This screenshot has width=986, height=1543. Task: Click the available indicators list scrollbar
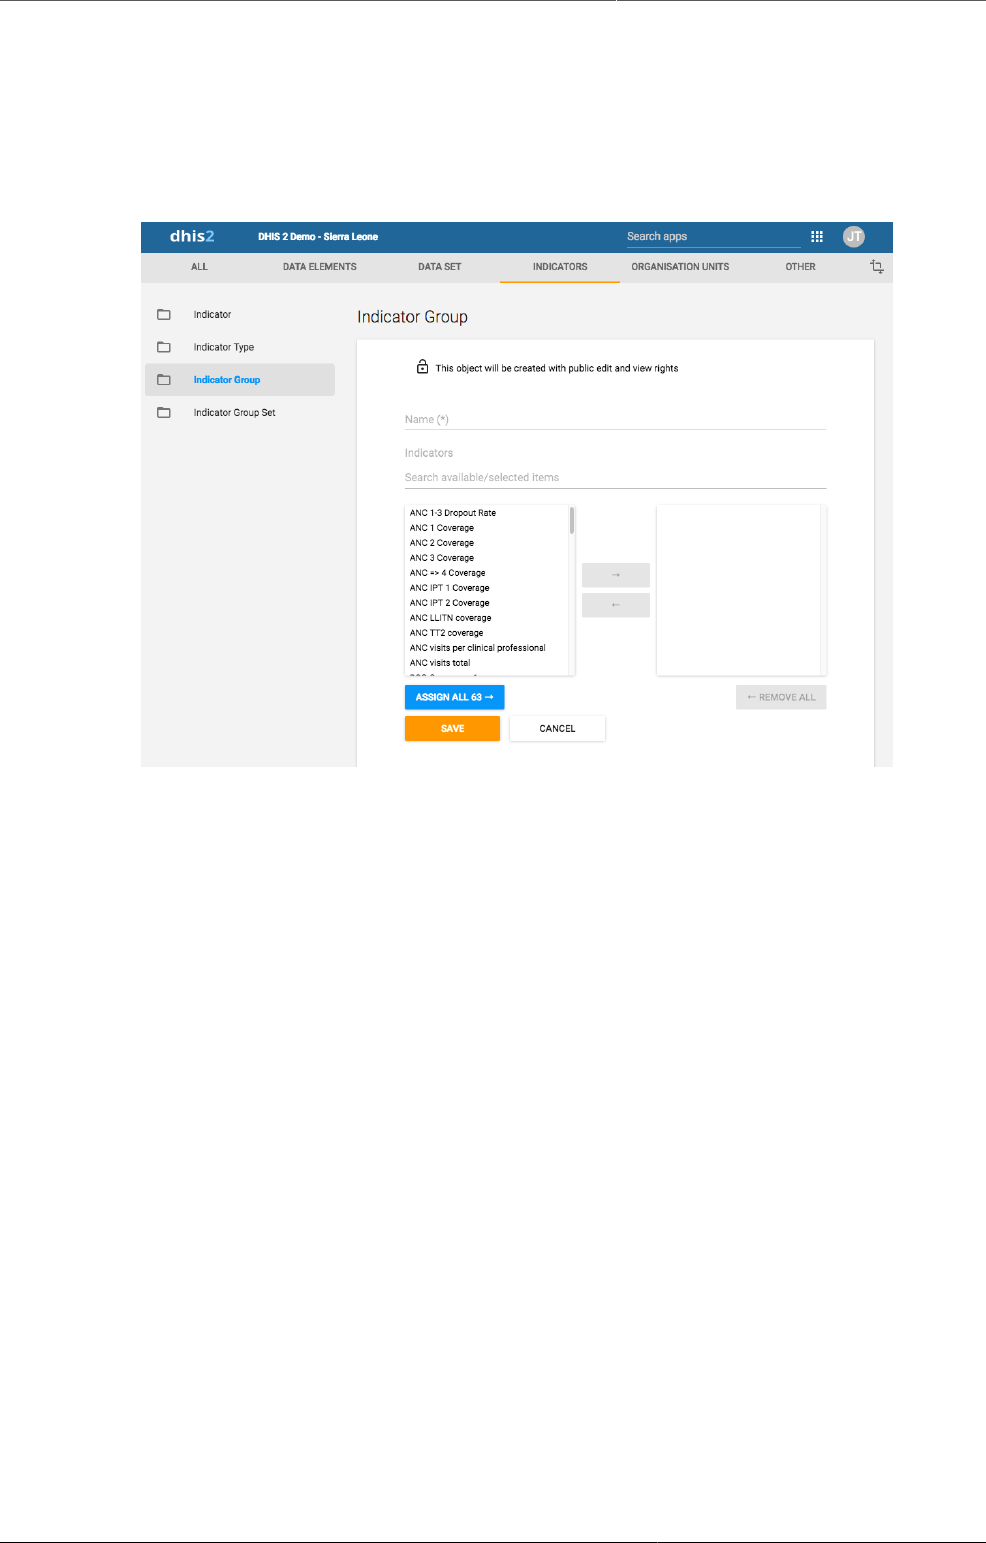point(572,520)
